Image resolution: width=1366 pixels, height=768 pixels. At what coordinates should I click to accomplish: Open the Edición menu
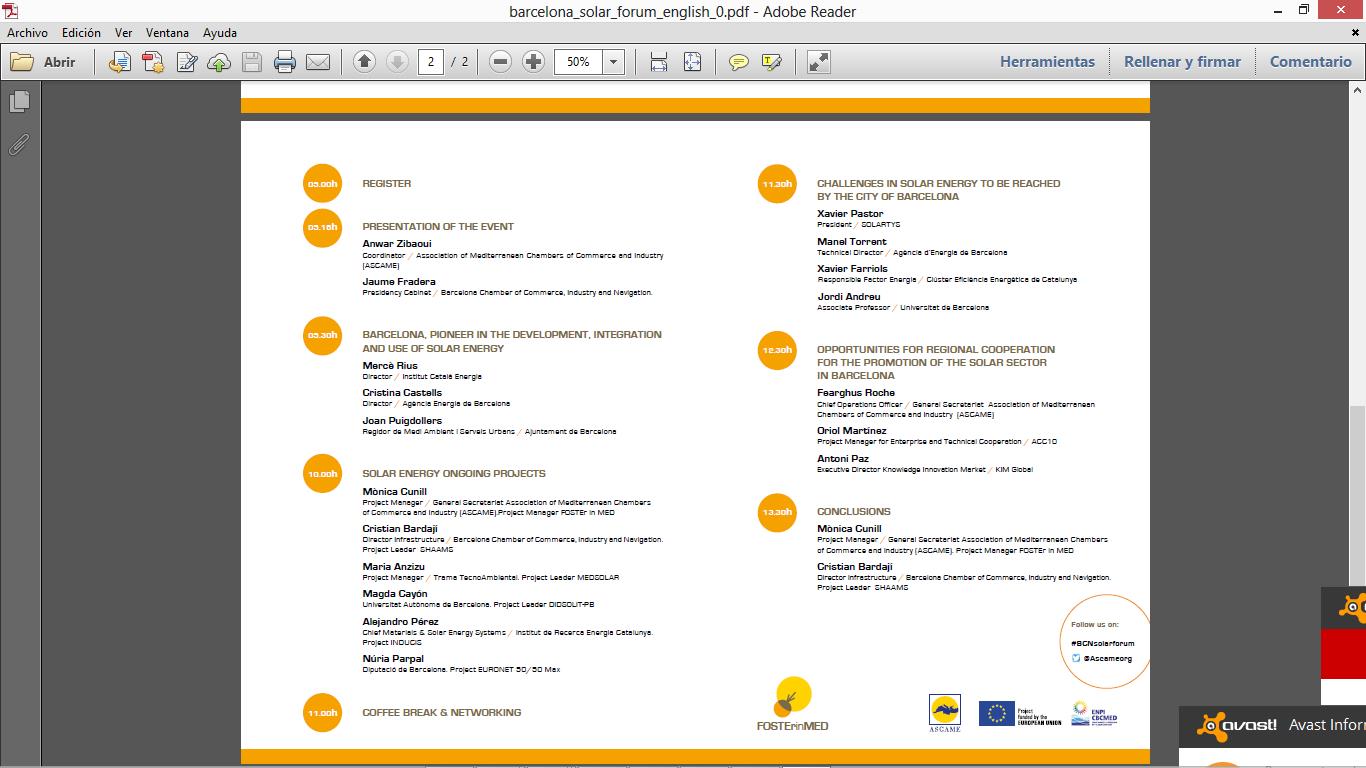tap(81, 33)
